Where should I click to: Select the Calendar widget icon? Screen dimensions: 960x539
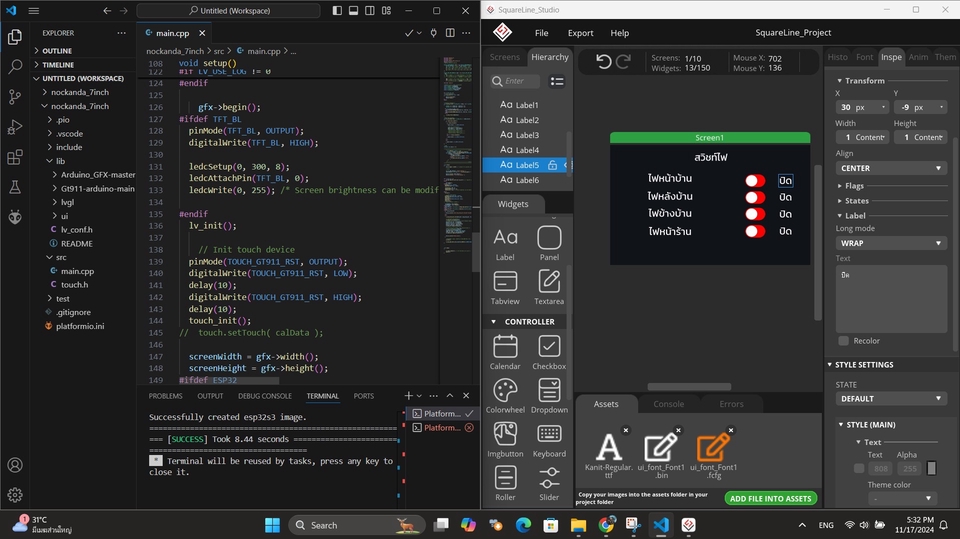[x=505, y=347]
